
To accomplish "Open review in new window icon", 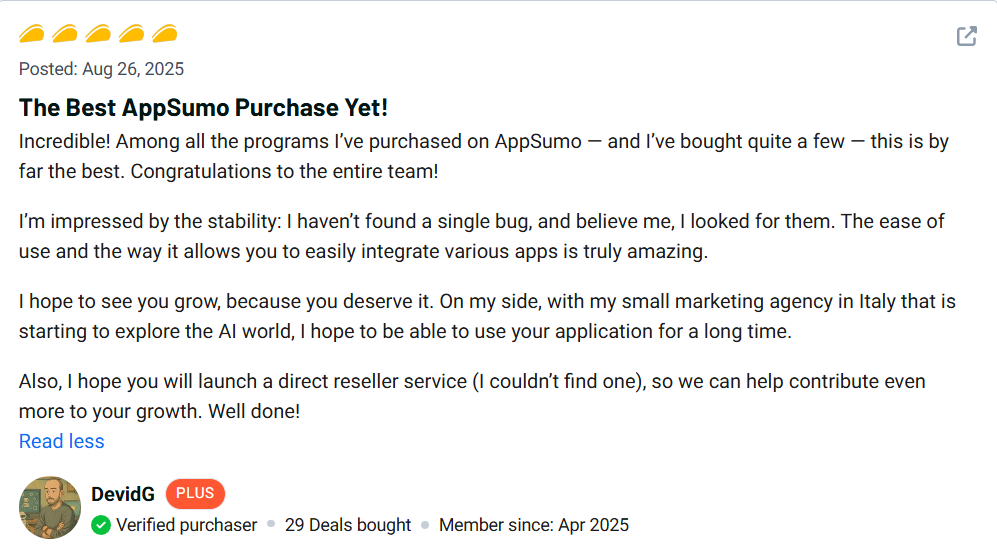I will click(x=966, y=37).
